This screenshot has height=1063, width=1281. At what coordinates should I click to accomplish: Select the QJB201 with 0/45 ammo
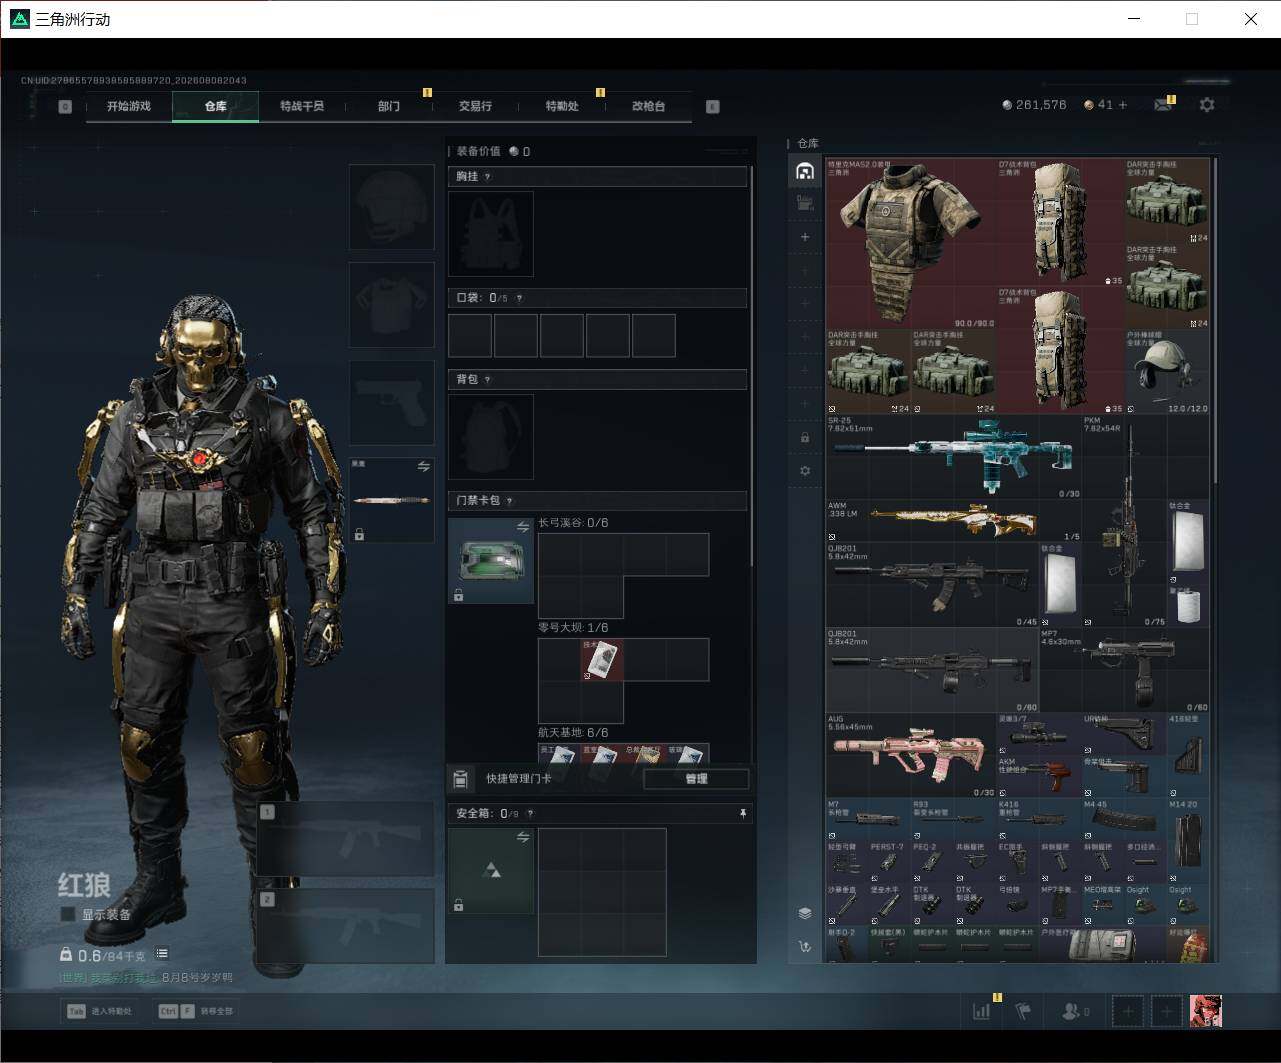(x=933, y=585)
